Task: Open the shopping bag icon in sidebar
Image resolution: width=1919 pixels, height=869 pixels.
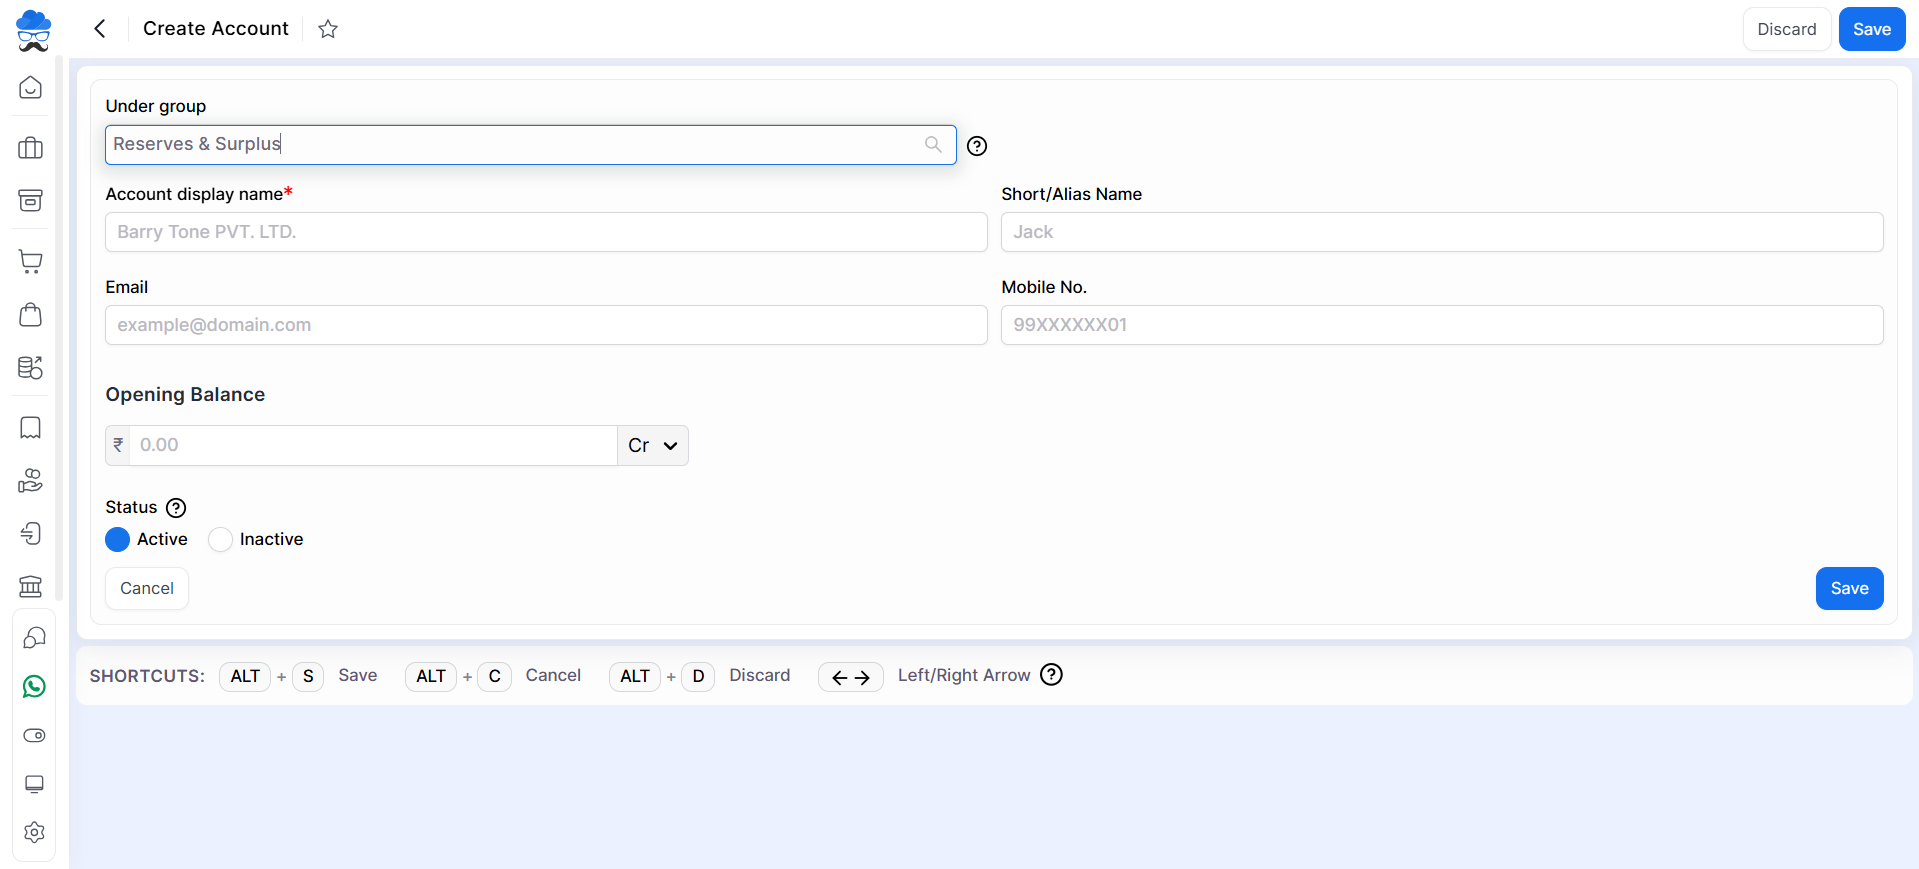Action: click(x=31, y=315)
